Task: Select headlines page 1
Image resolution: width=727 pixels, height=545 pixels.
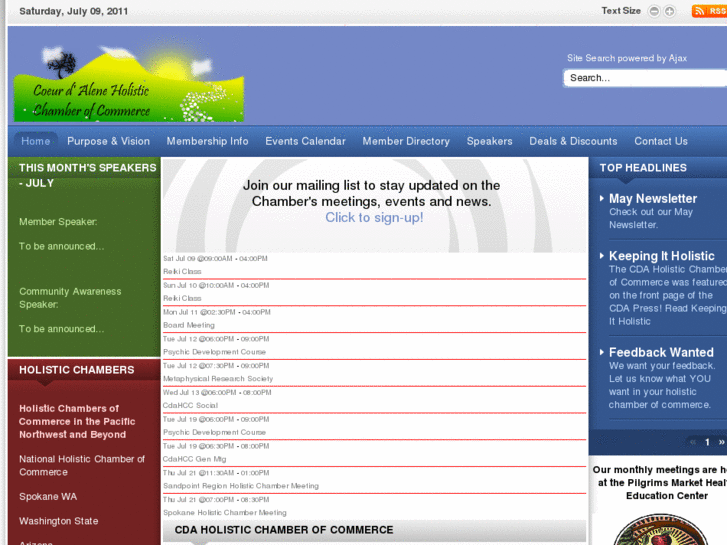Action: [x=707, y=442]
